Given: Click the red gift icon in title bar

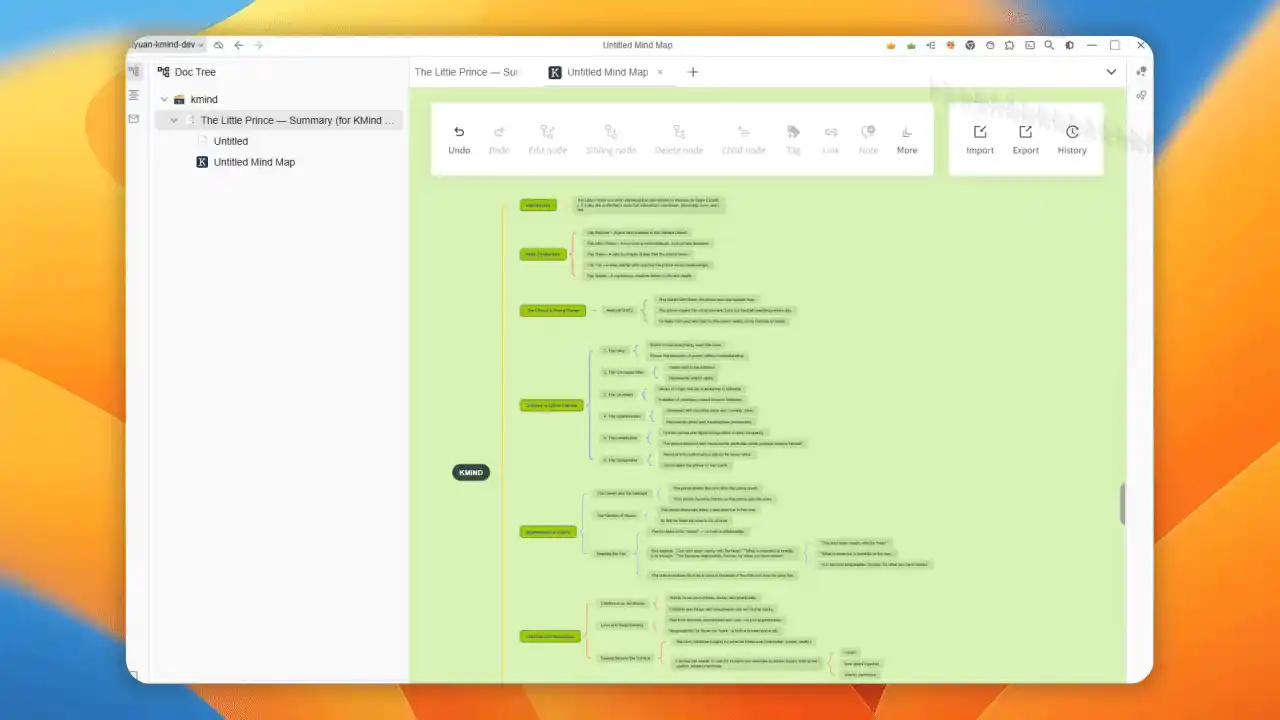Looking at the screenshot, I should [x=950, y=45].
